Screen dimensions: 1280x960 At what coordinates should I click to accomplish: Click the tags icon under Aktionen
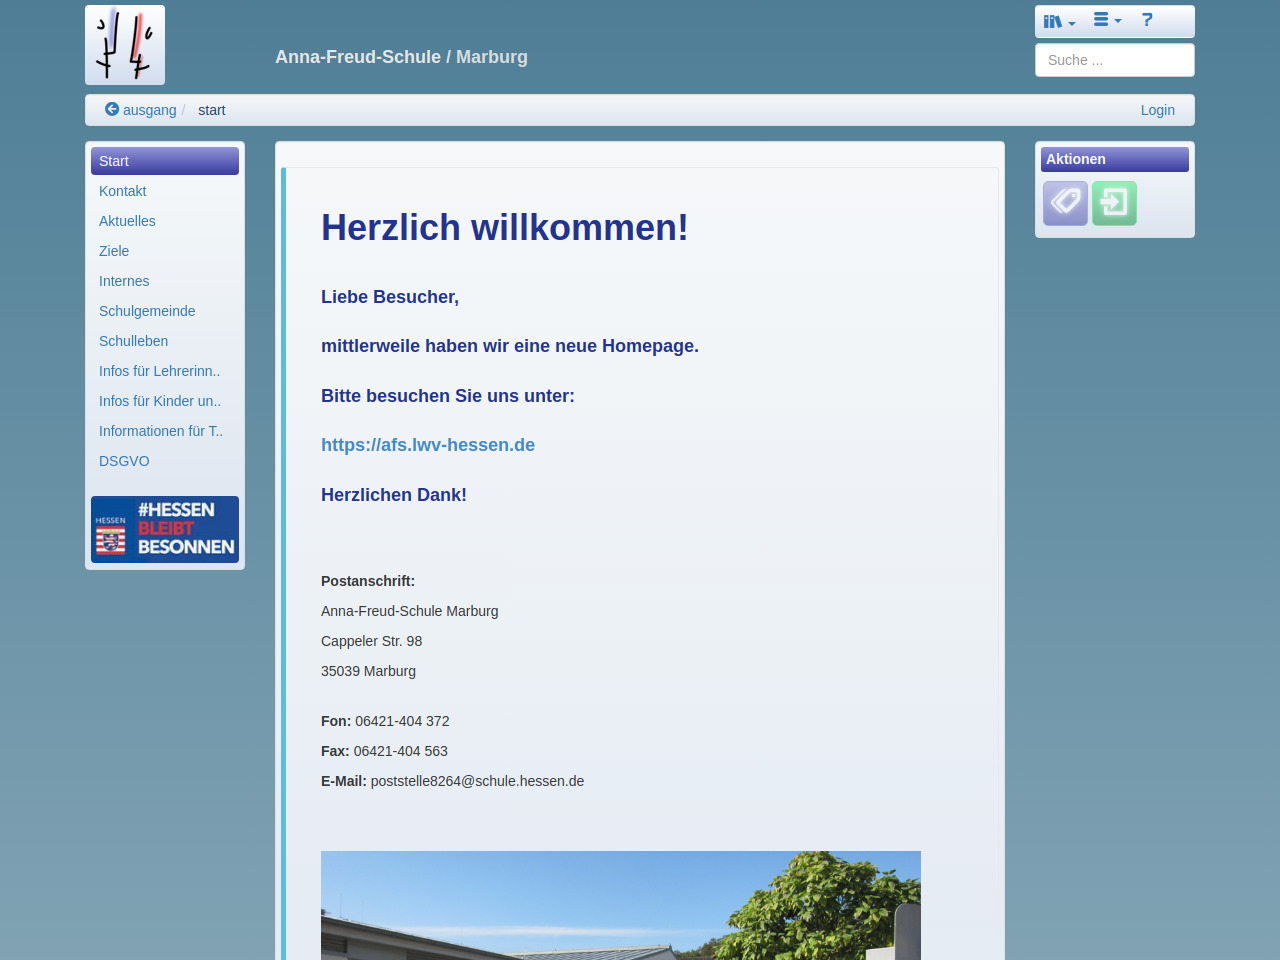tap(1065, 203)
